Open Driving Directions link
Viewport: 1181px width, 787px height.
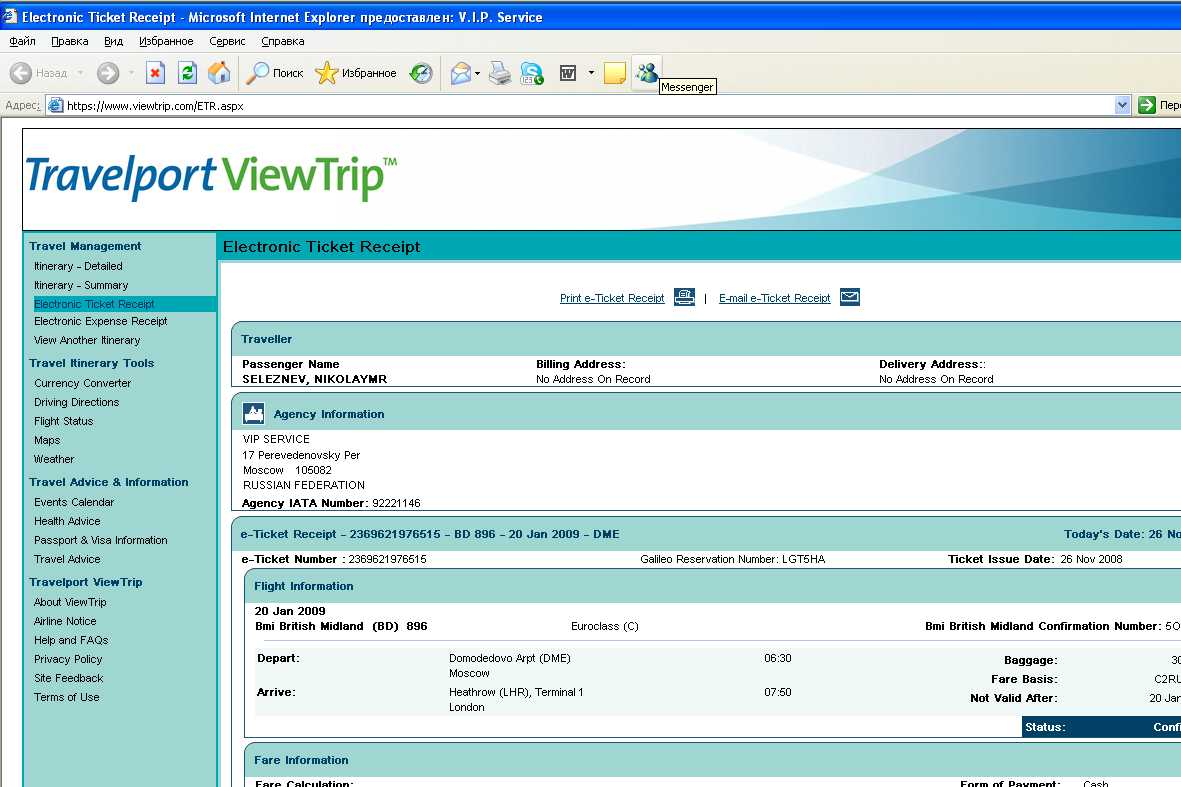pos(77,402)
